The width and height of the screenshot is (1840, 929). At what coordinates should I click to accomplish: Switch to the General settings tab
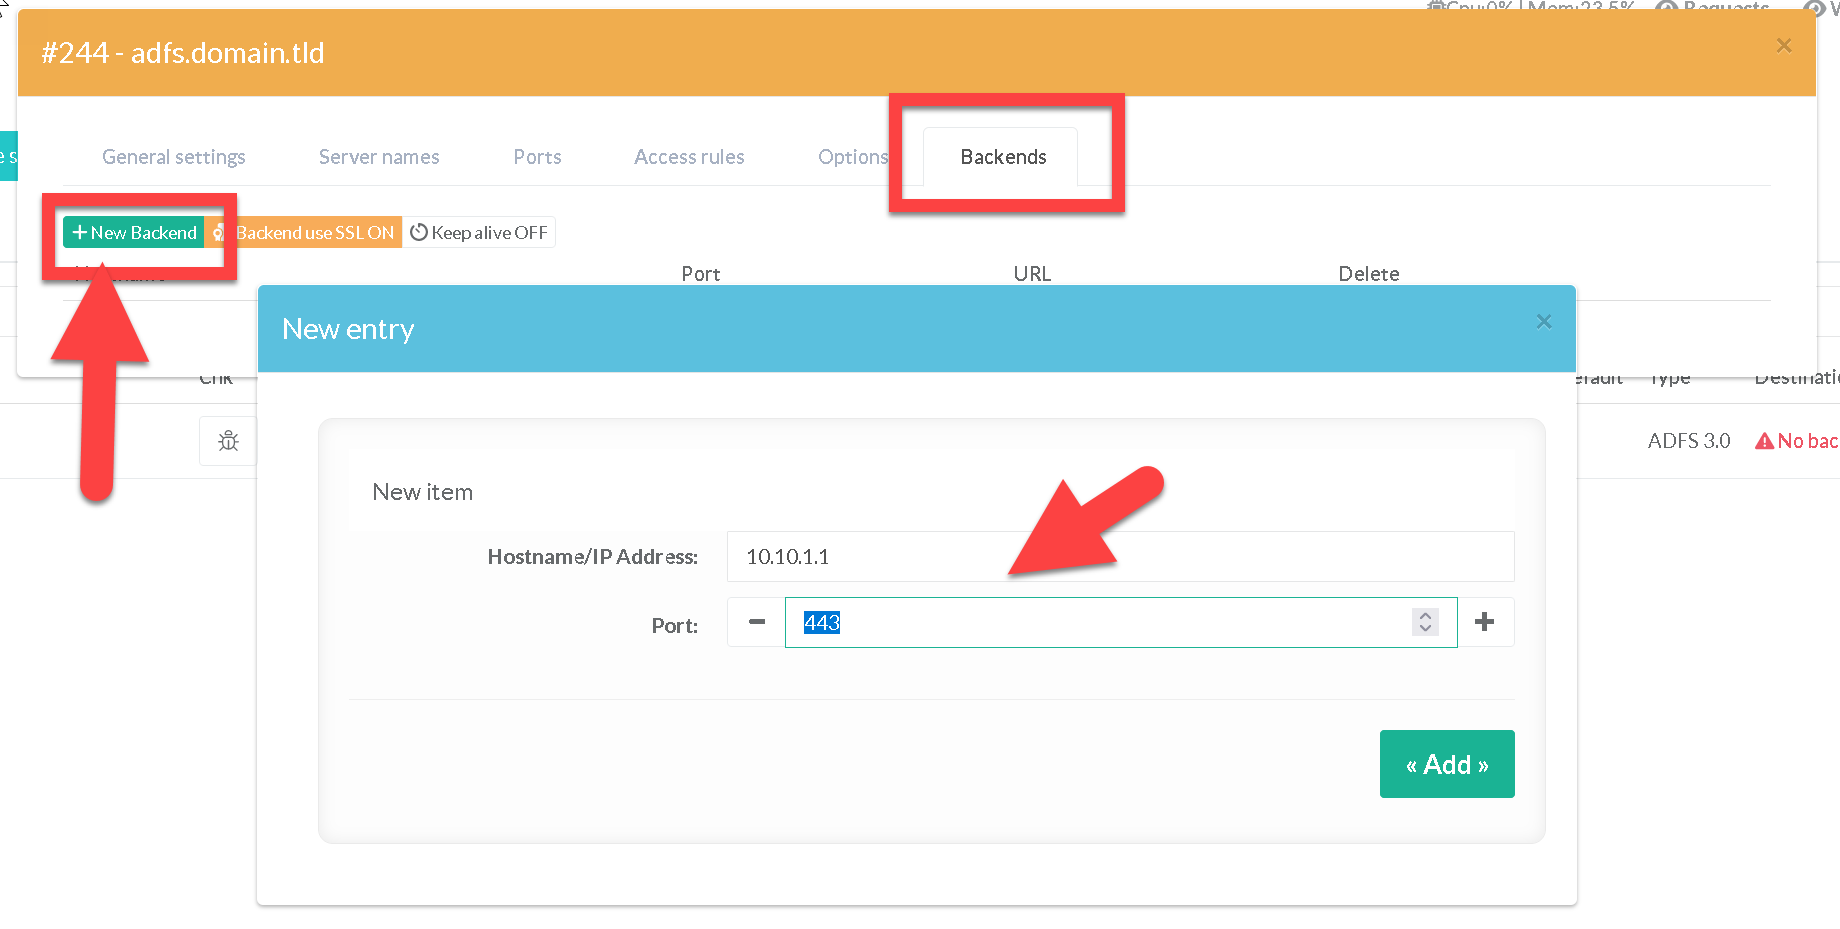[174, 157]
